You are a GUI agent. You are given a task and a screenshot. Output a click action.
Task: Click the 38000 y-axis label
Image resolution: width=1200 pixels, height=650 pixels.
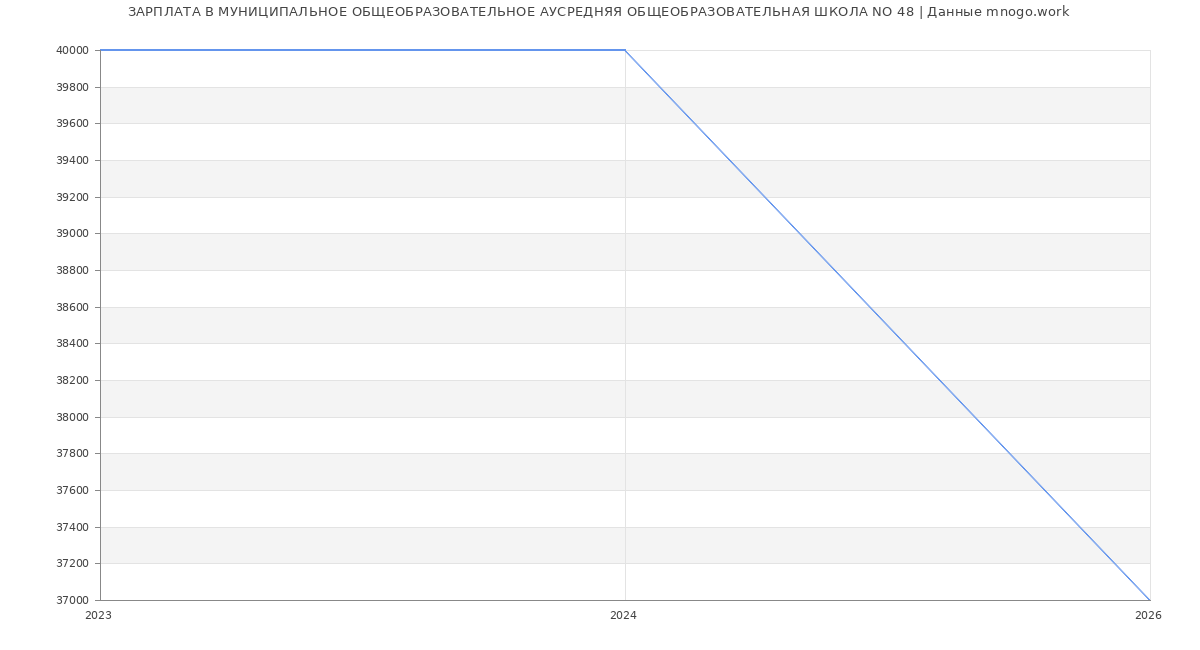(73, 417)
